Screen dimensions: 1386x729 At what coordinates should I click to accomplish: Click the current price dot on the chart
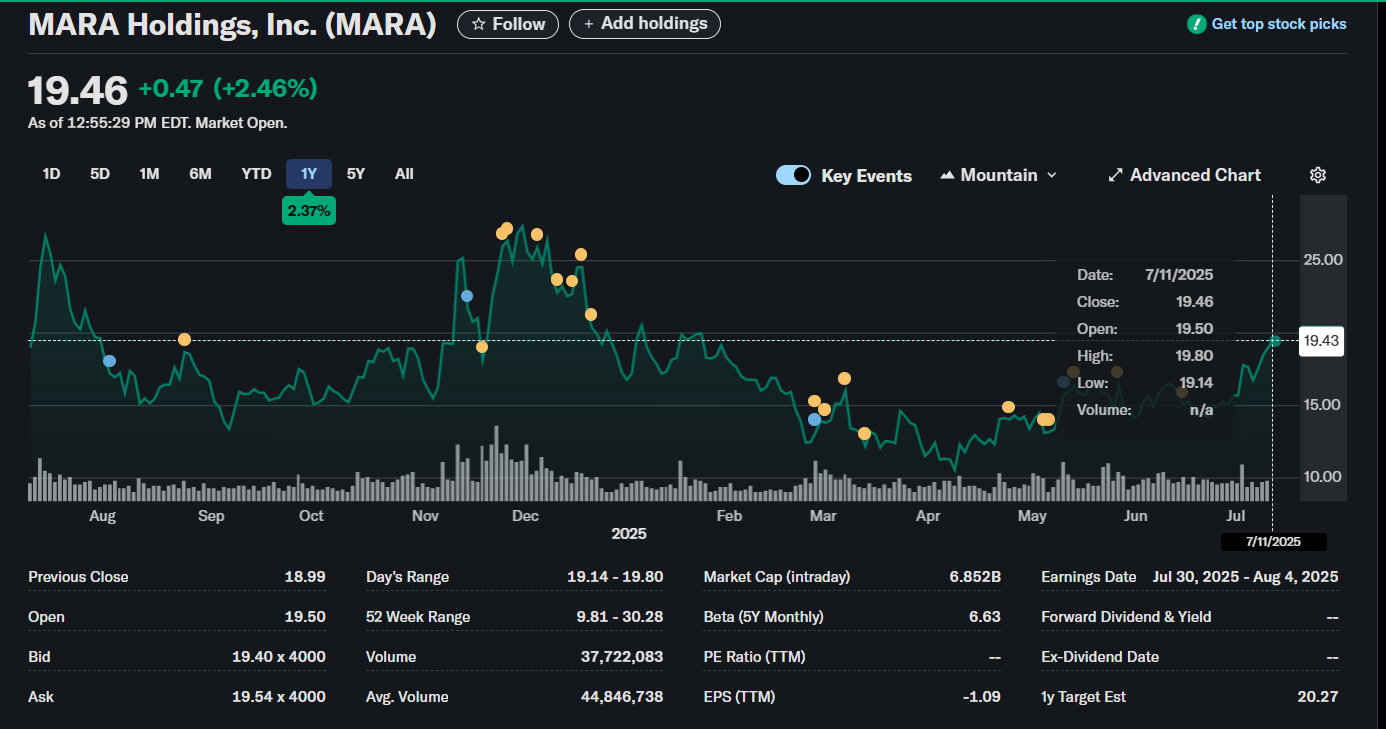tap(1275, 342)
